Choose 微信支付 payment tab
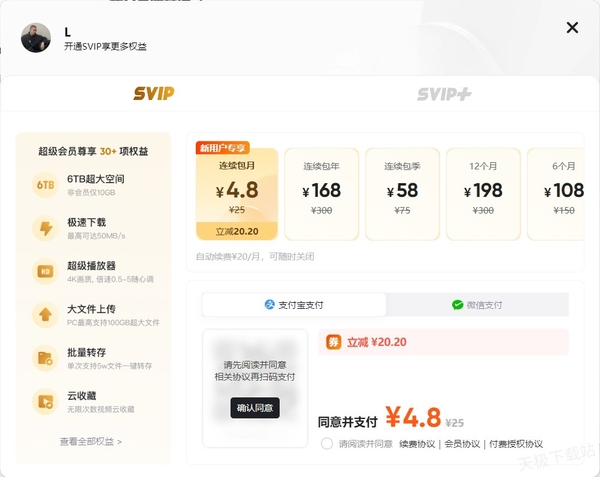This screenshot has width=600, height=477. tap(477, 305)
